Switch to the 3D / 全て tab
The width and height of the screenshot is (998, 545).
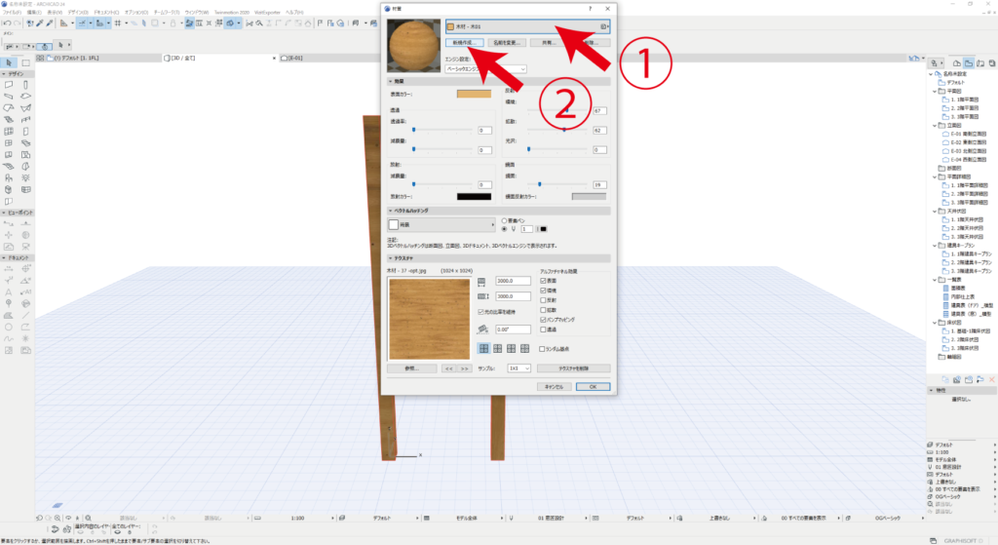click(220, 58)
